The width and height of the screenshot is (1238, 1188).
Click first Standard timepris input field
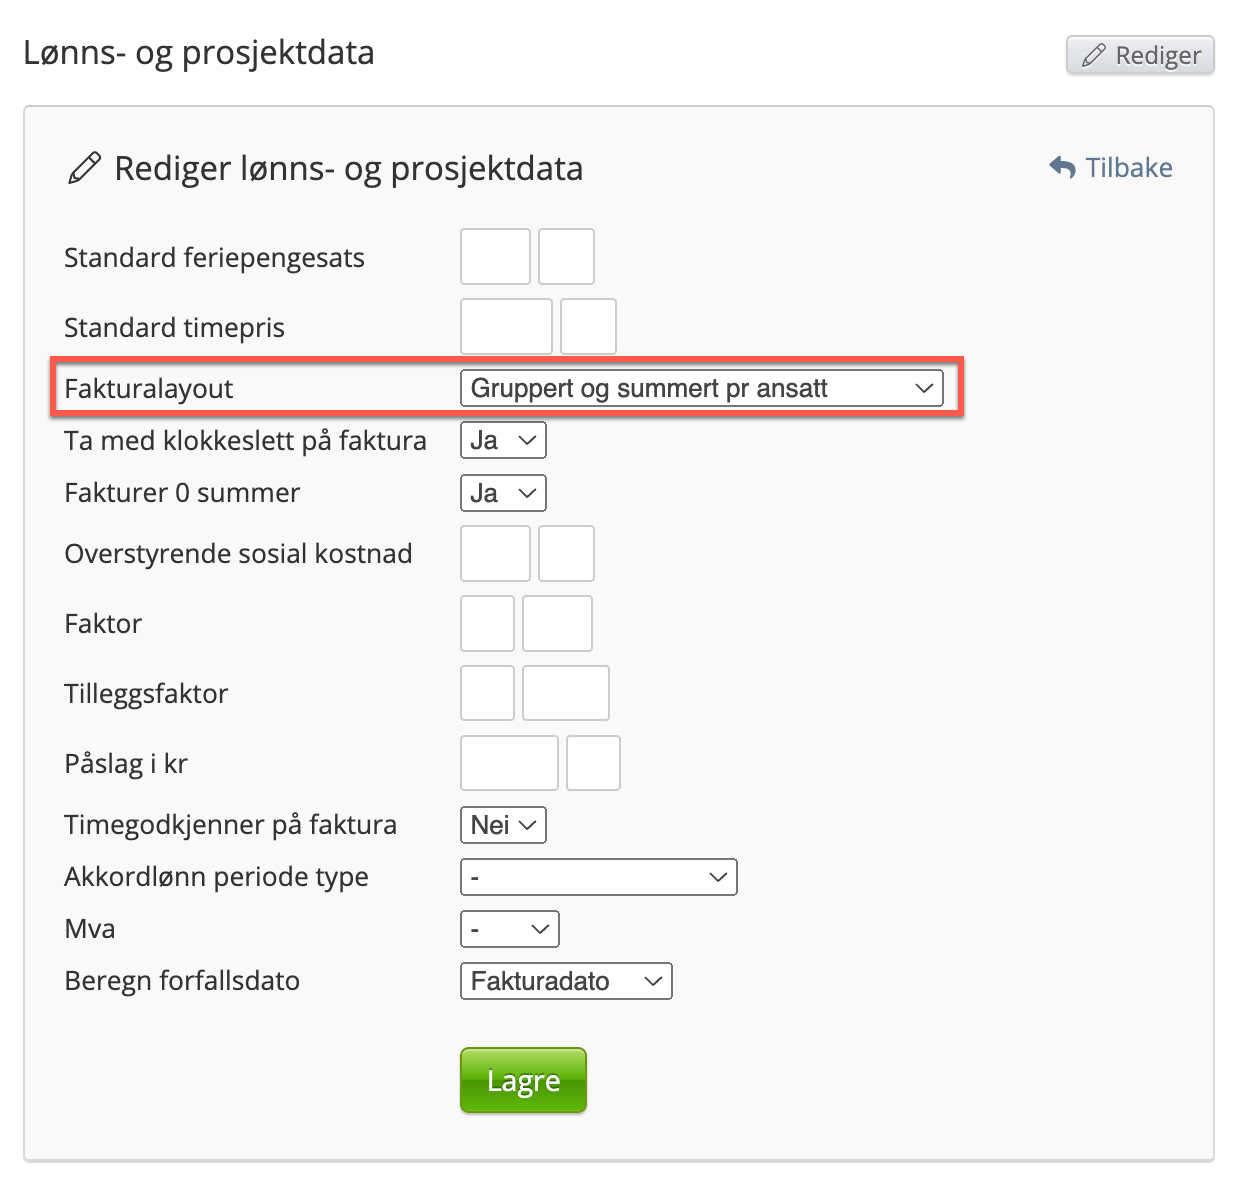pyautogui.click(x=506, y=327)
